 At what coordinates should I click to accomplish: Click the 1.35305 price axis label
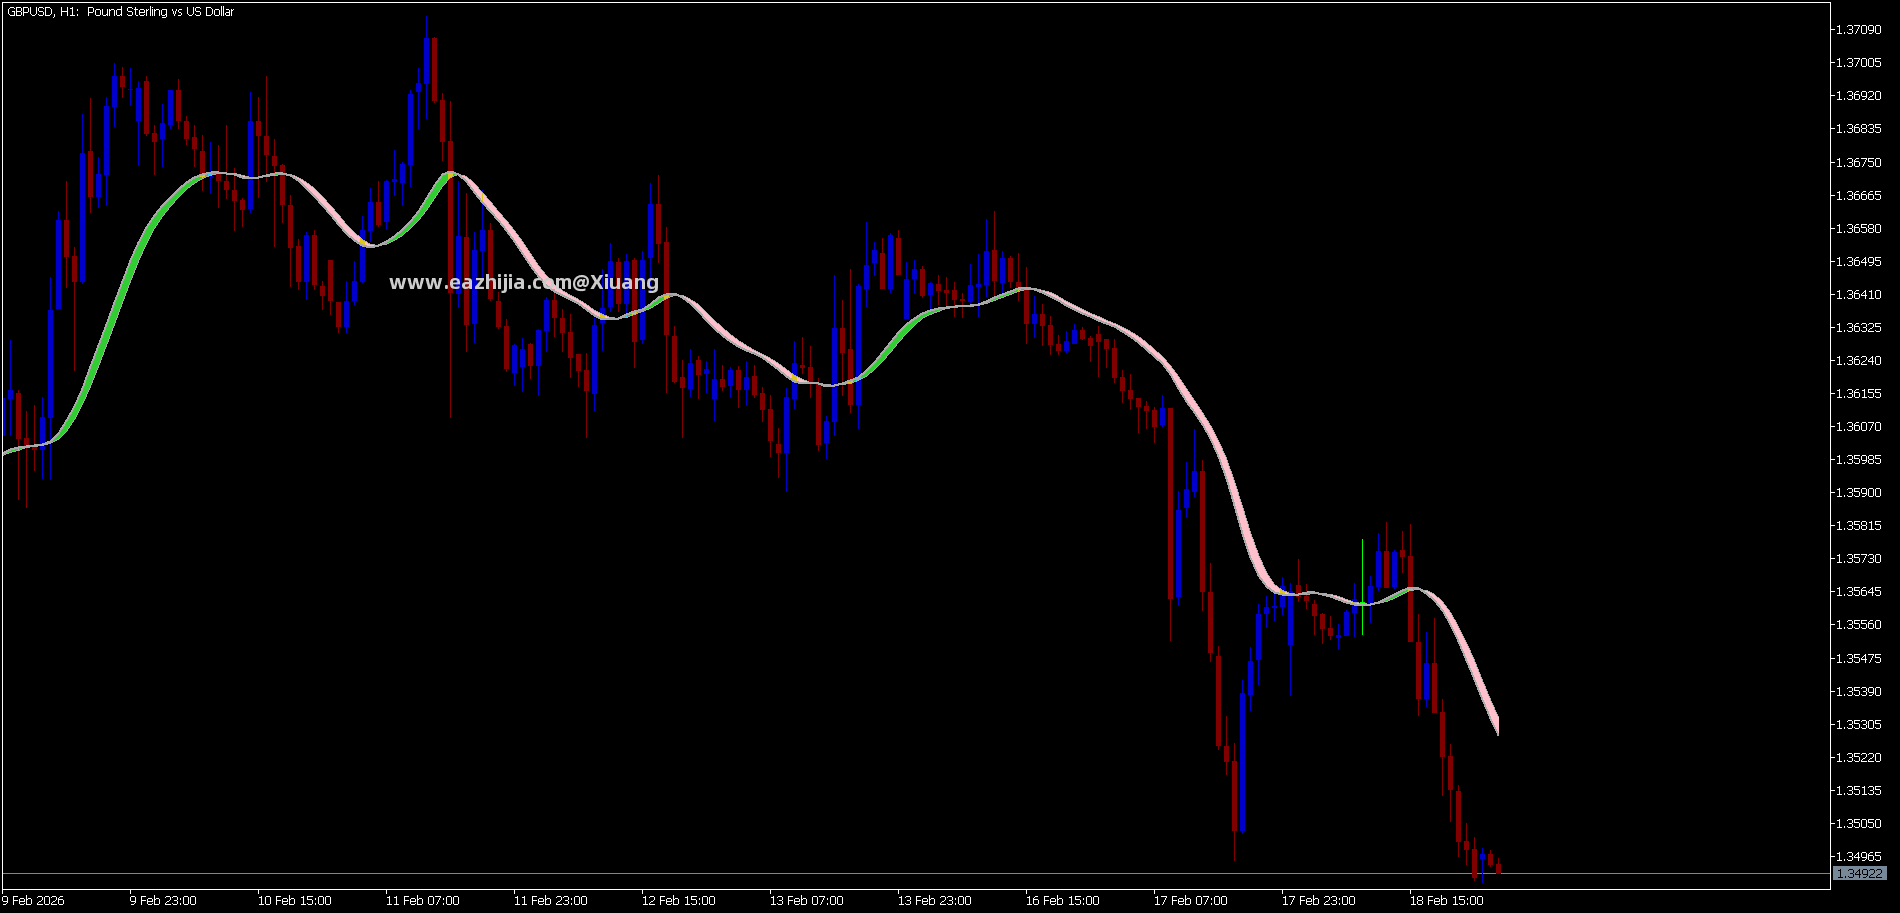(1858, 725)
